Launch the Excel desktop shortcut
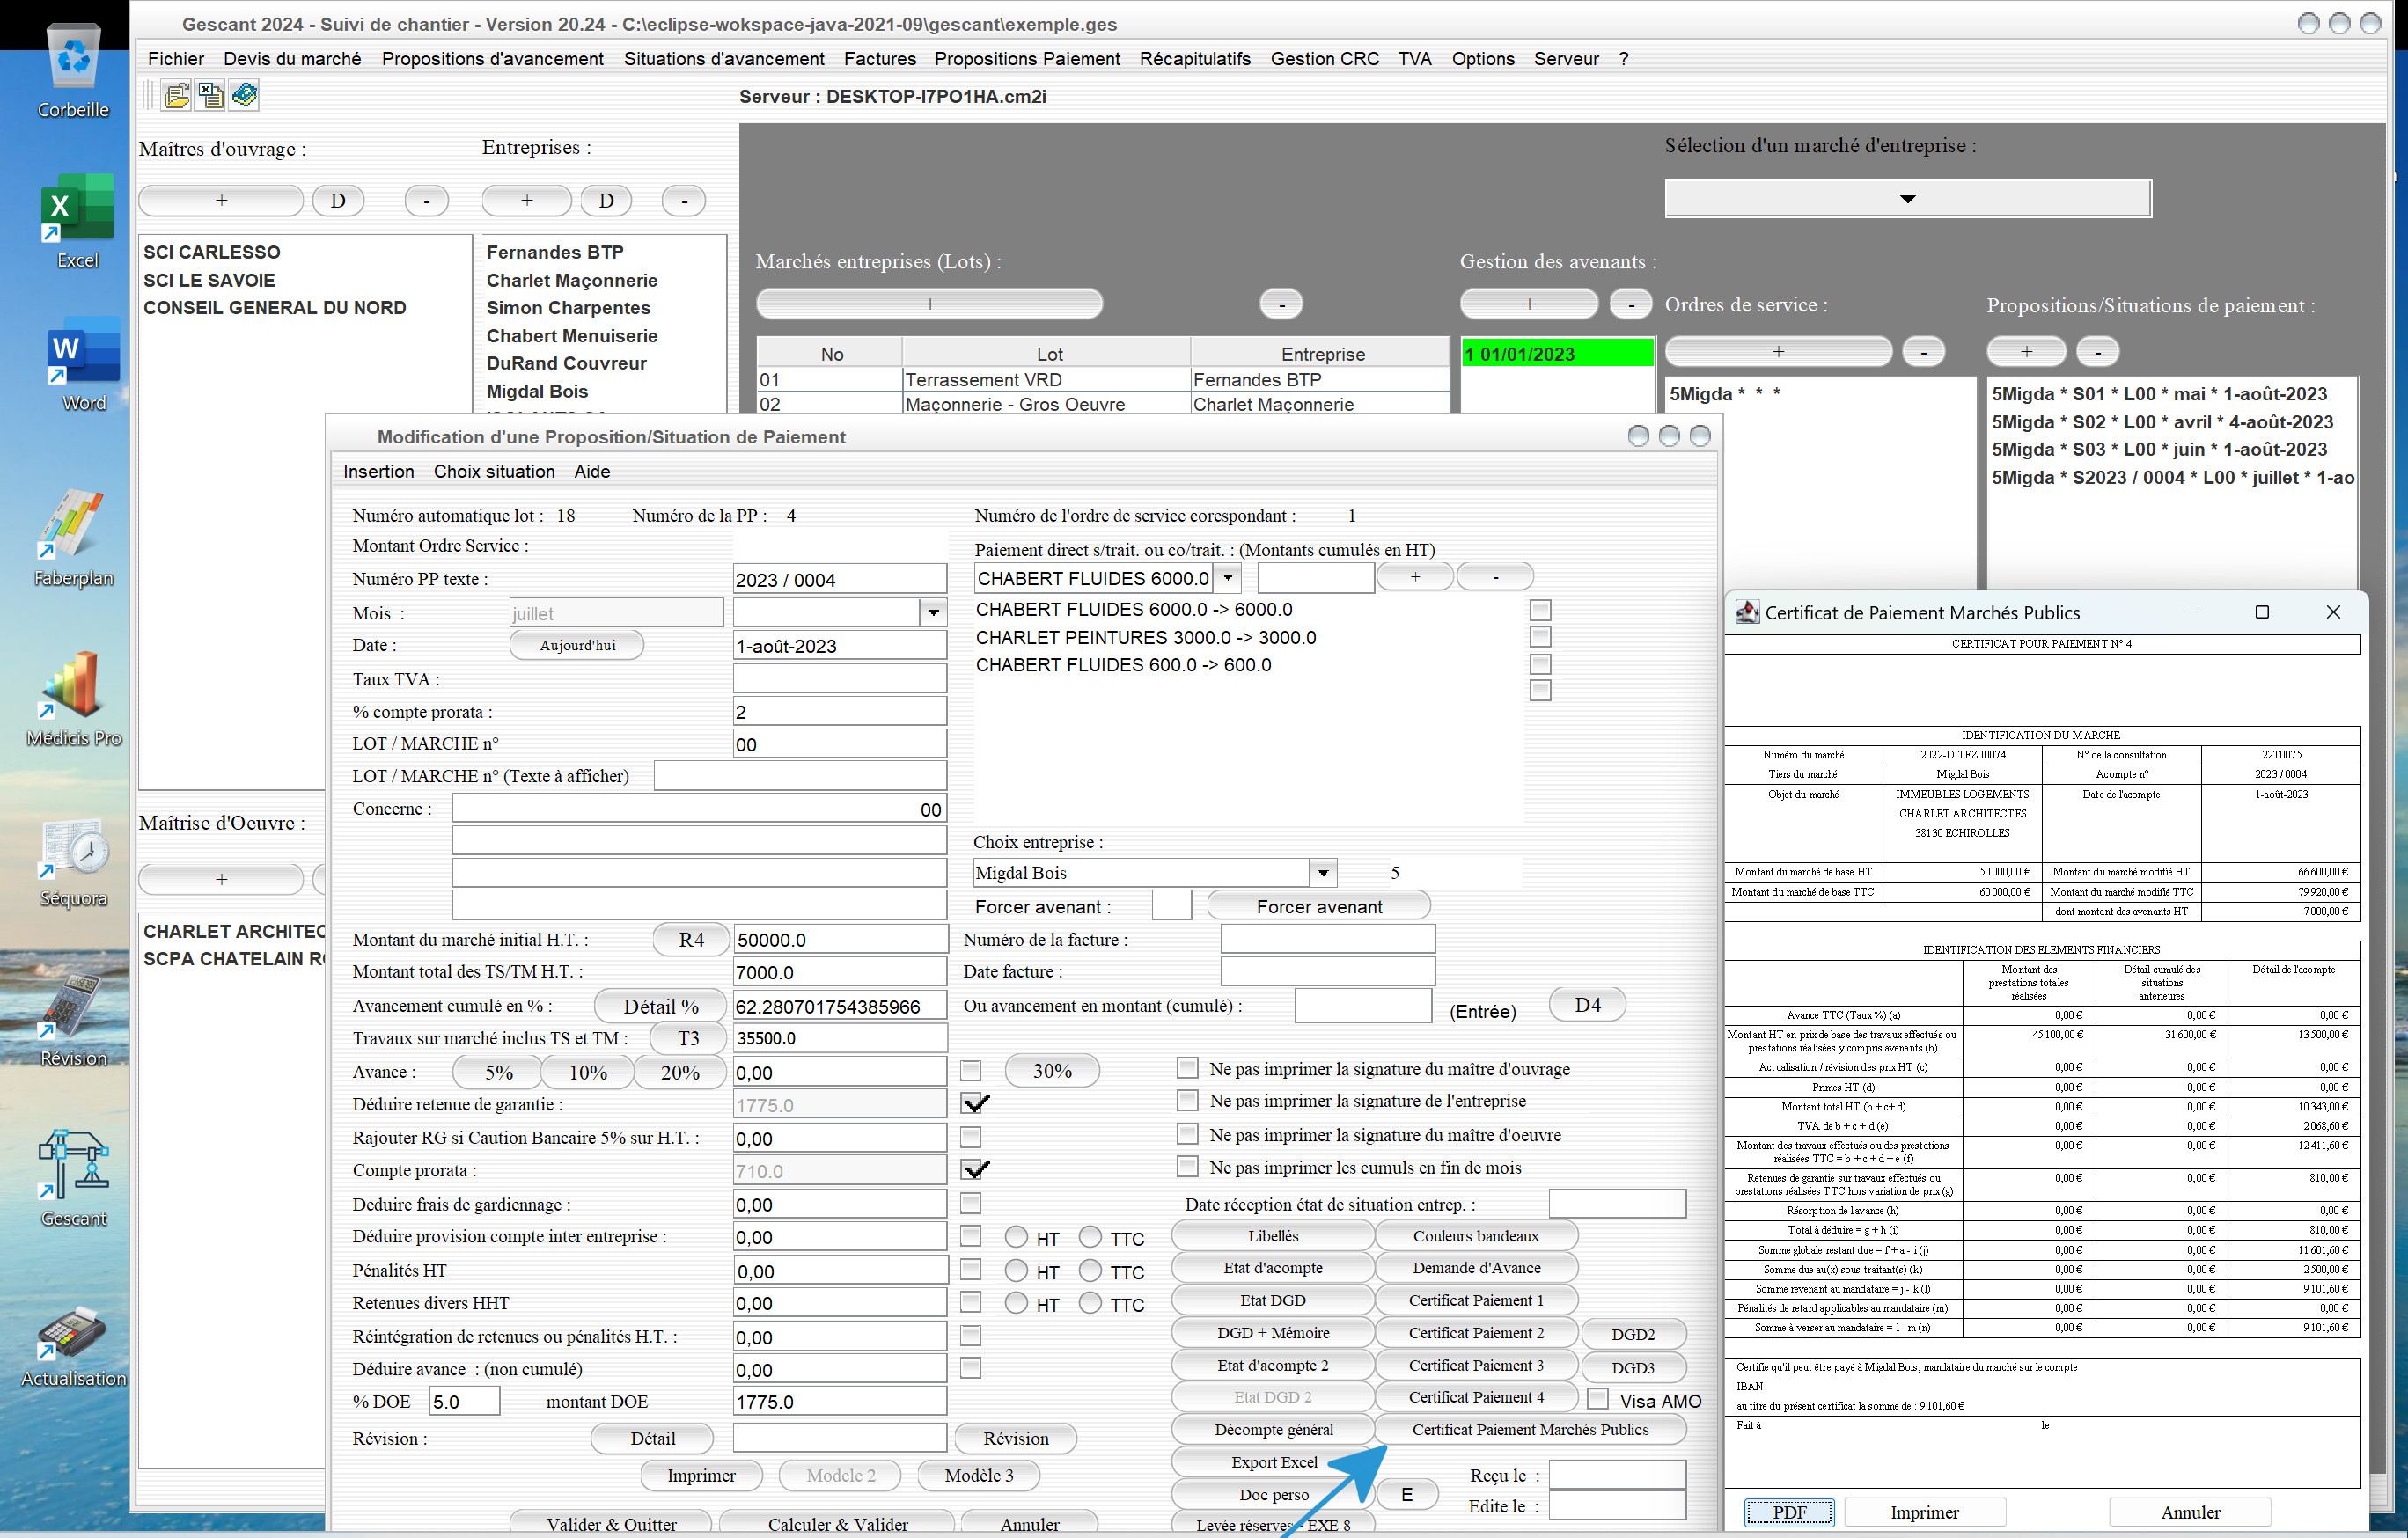 pyautogui.click(x=77, y=222)
